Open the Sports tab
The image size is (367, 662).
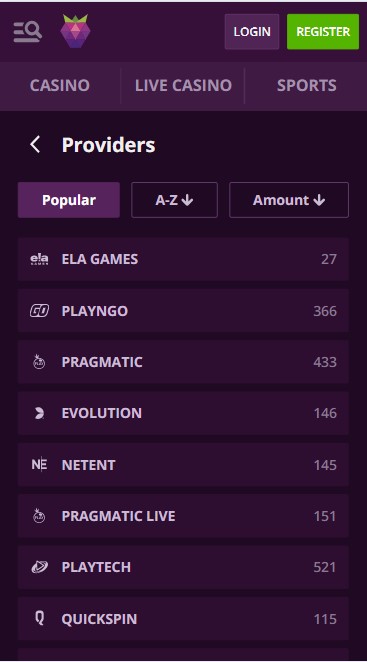(x=307, y=86)
